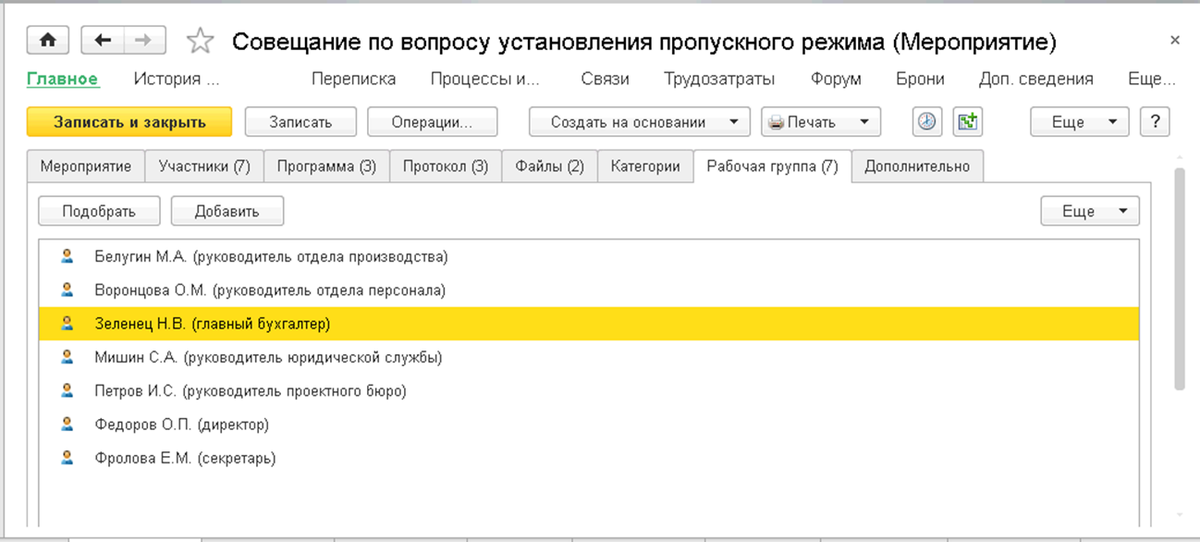Open the toolbar Еще dropdown
Screen dimensions: 1200x542
pyautogui.click(x=1080, y=122)
